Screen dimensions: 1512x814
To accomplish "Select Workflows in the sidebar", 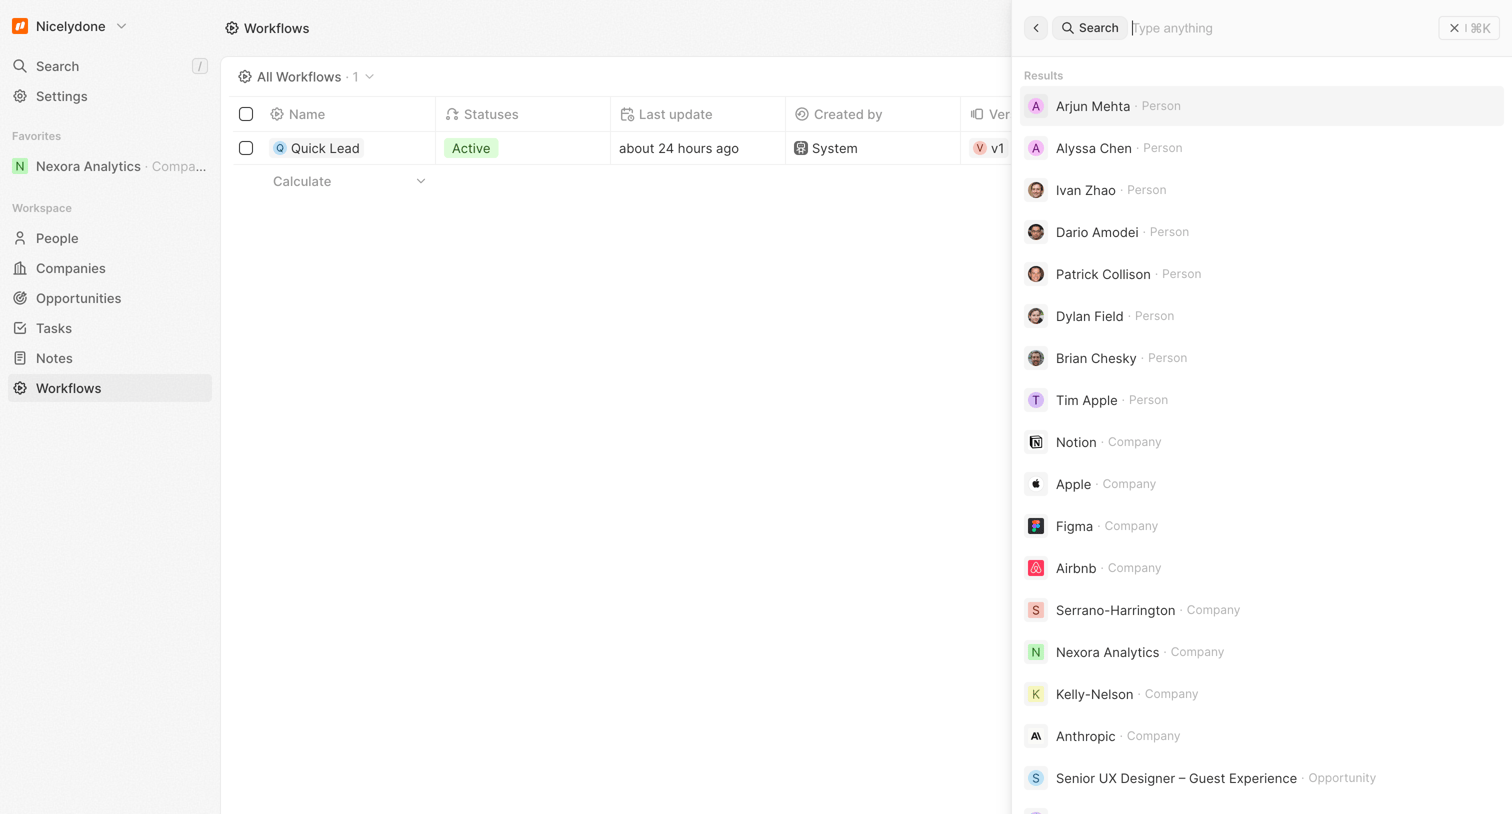I will pyautogui.click(x=110, y=388).
